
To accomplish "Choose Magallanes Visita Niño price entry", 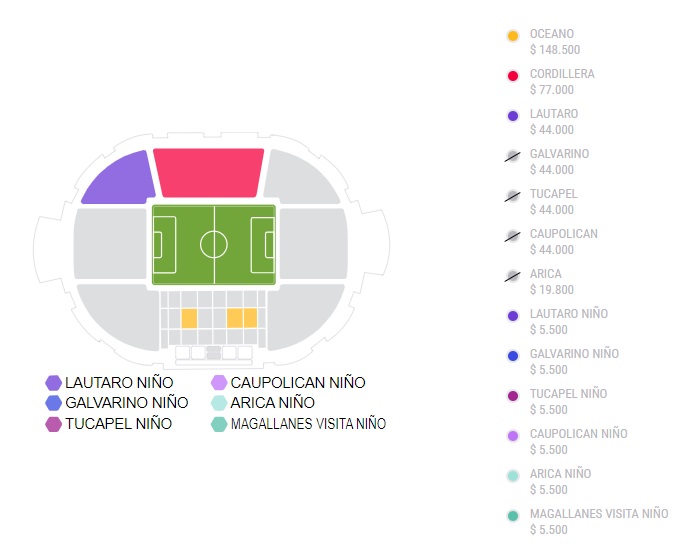I will coord(598,522).
